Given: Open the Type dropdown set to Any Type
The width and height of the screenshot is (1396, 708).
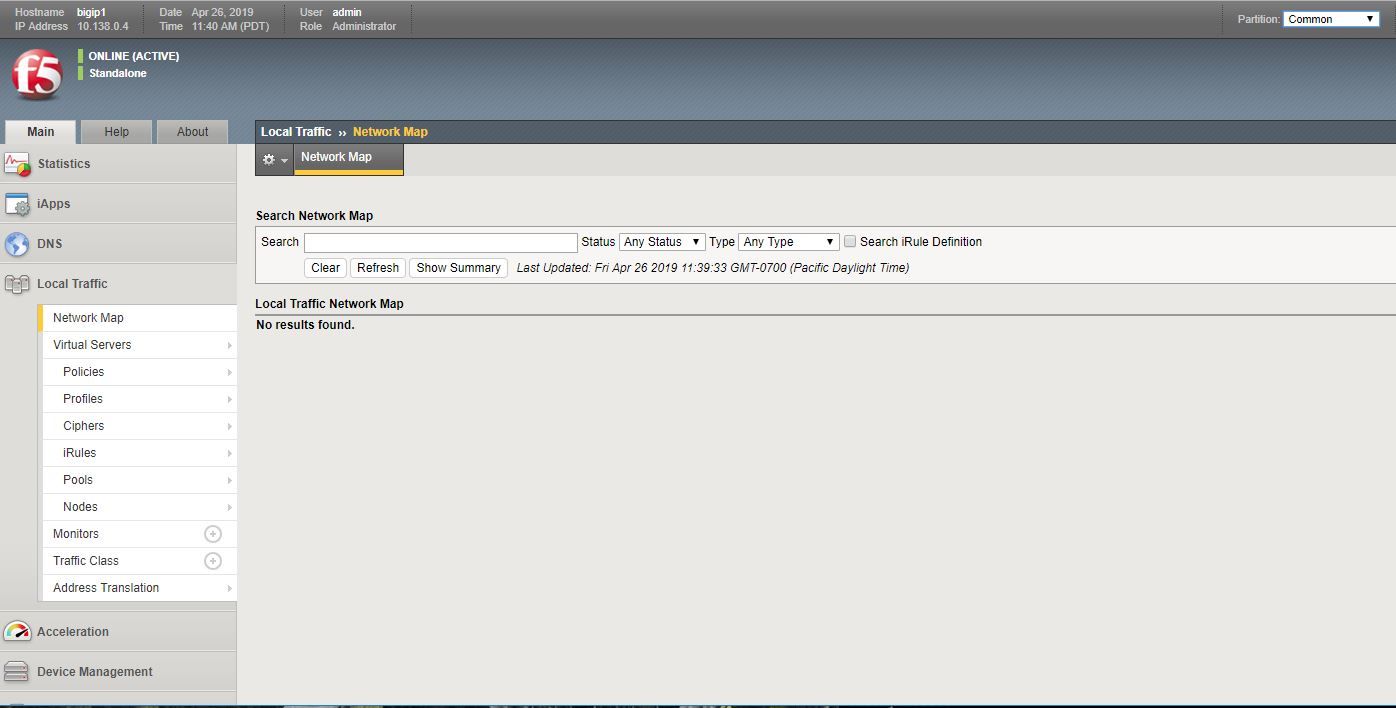Looking at the screenshot, I should click(788, 241).
